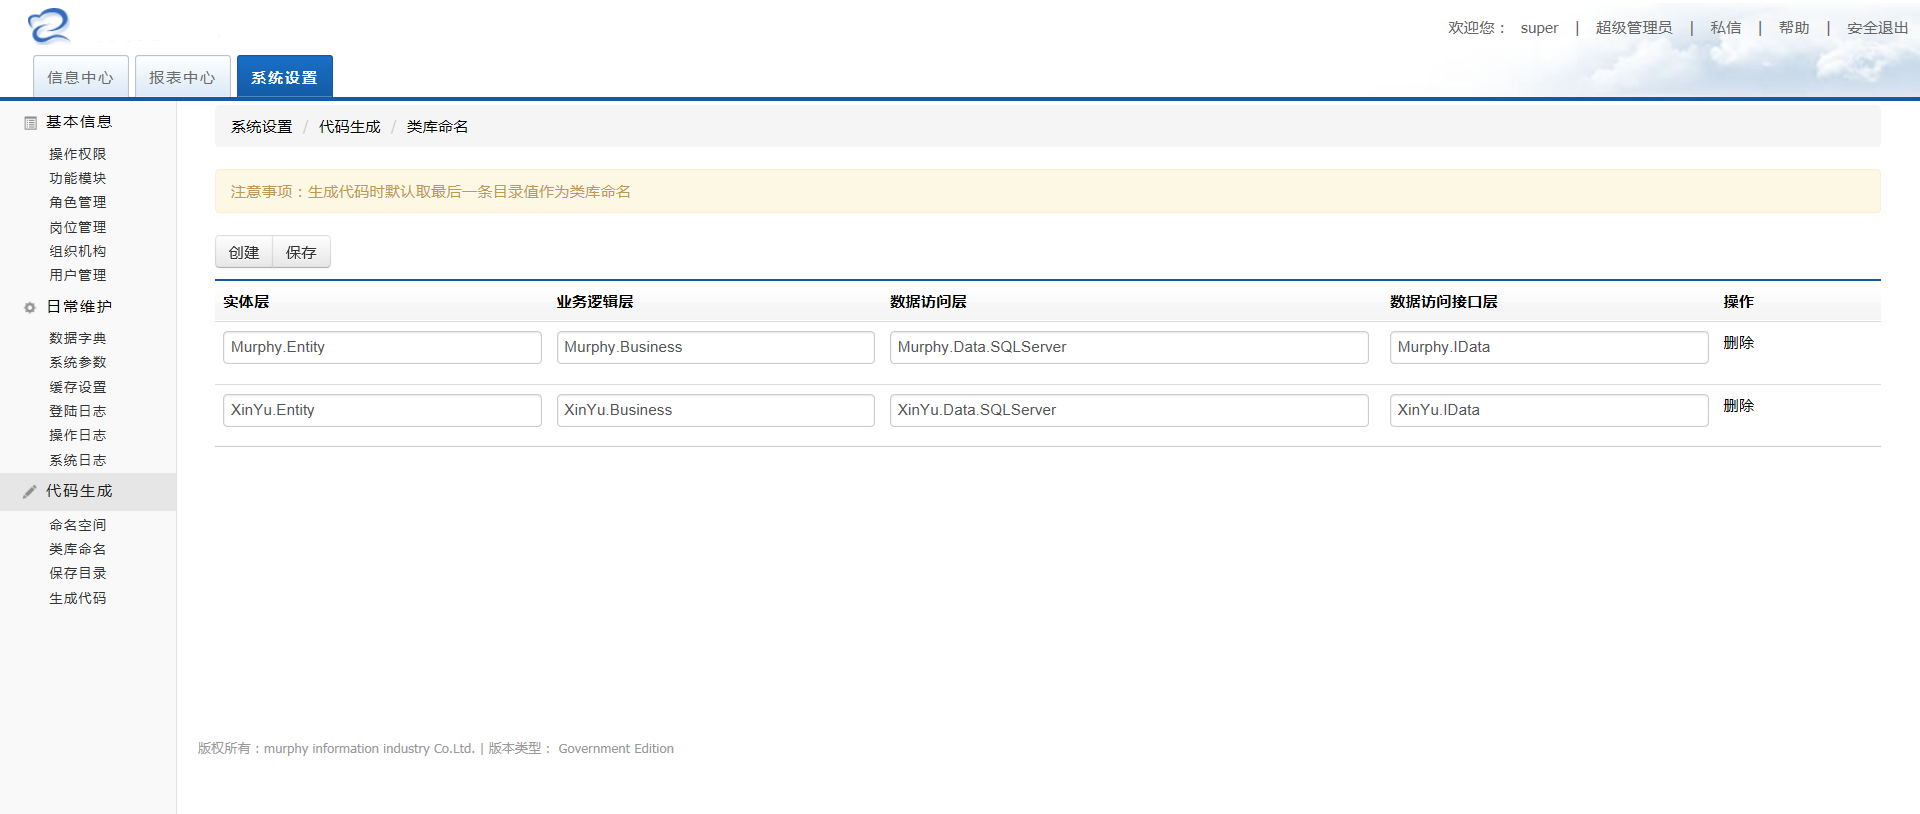Click the XinYu.Business input field
The width and height of the screenshot is (1920, 814).
(715, 410)
